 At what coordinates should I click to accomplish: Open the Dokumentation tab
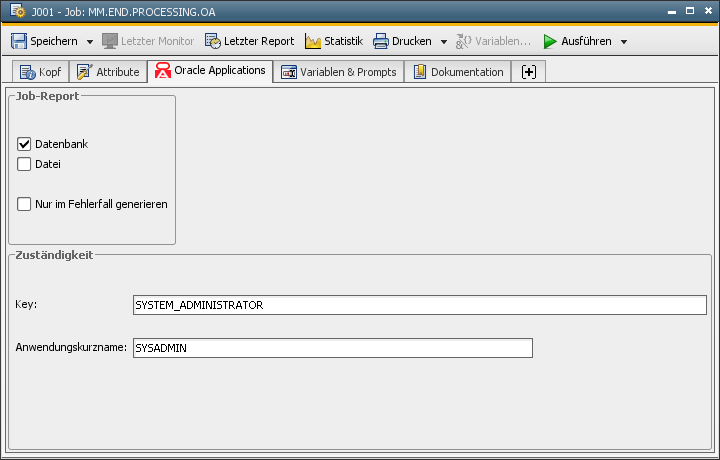(458, 72)
